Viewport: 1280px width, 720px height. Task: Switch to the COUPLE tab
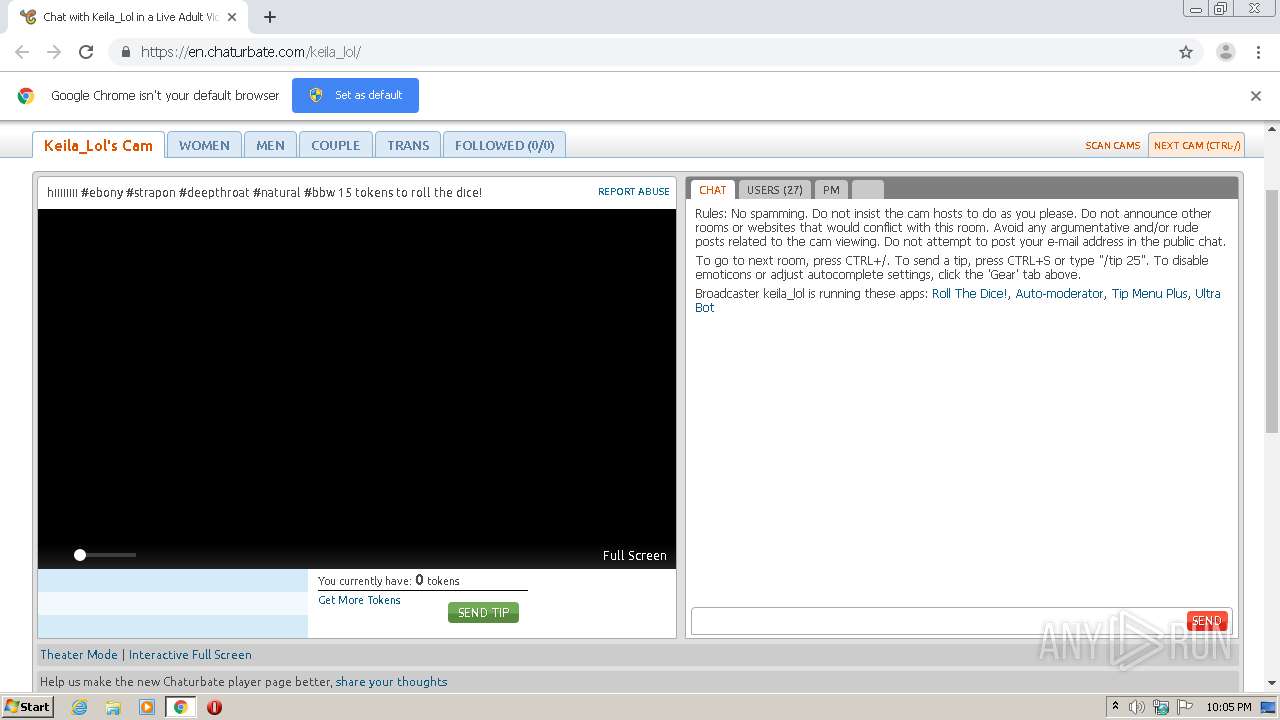click(x=335, y=145)
